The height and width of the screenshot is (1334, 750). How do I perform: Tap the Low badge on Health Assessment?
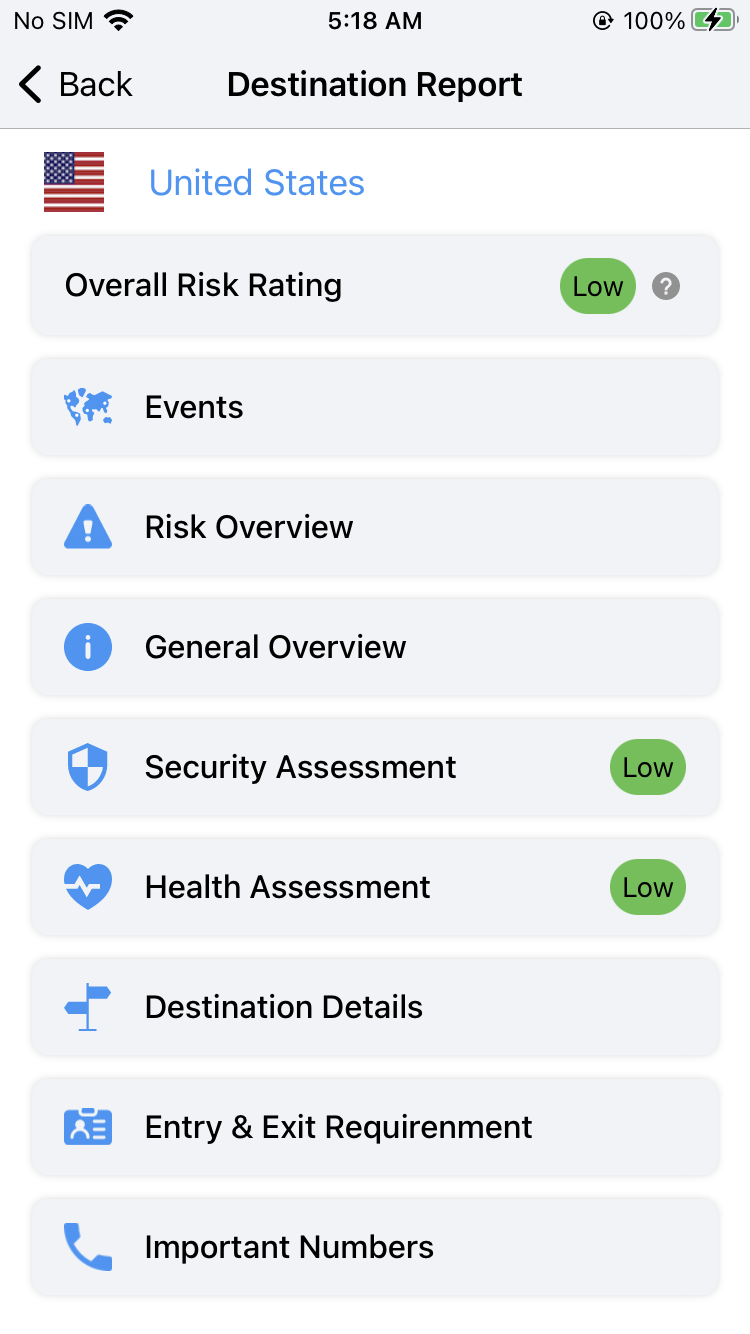coord(648,887)
